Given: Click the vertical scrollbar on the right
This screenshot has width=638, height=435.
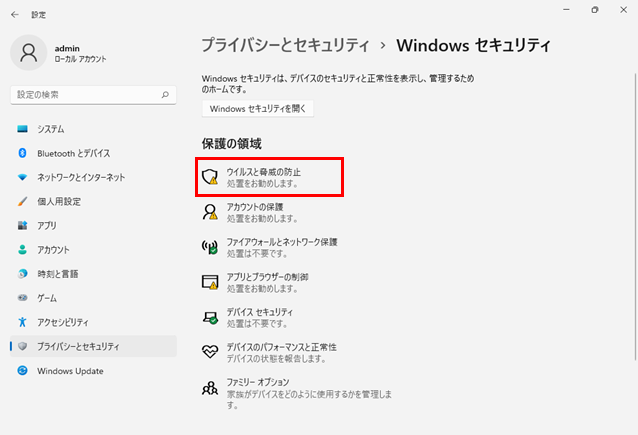Looking at the screenshot, I should [x=635, y=216].
